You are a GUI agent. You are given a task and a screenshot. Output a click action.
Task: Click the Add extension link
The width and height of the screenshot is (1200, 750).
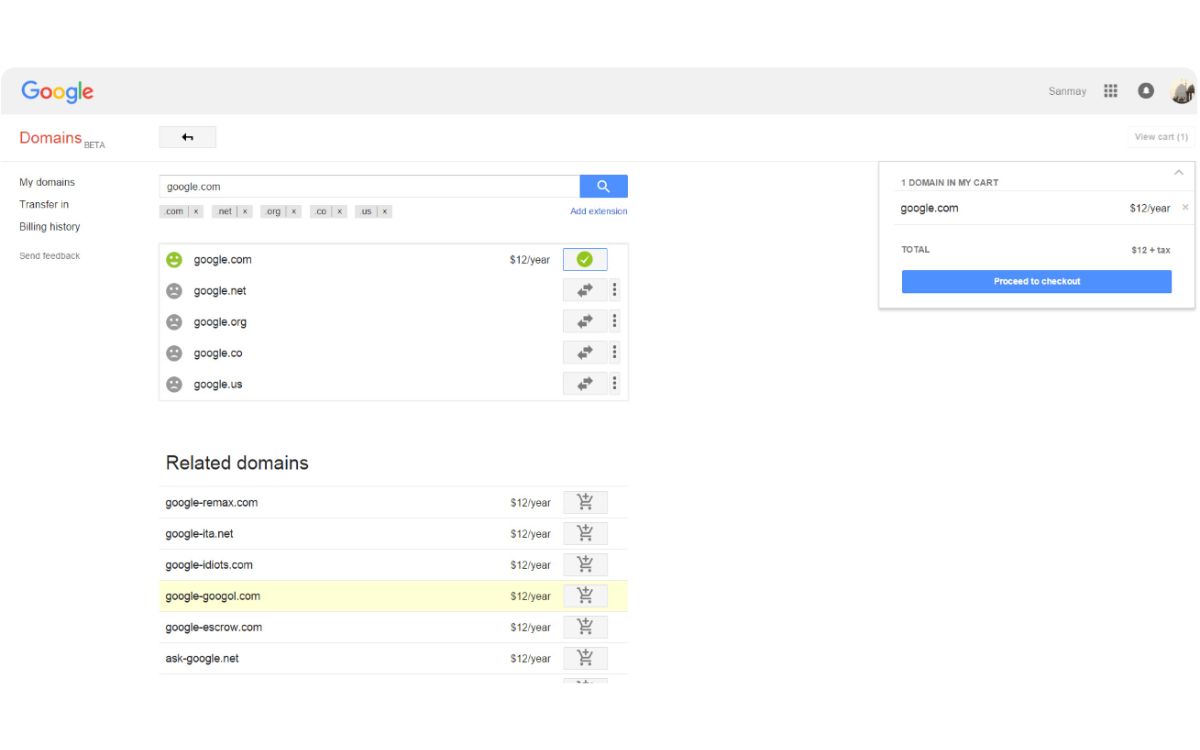click(599, 212)
